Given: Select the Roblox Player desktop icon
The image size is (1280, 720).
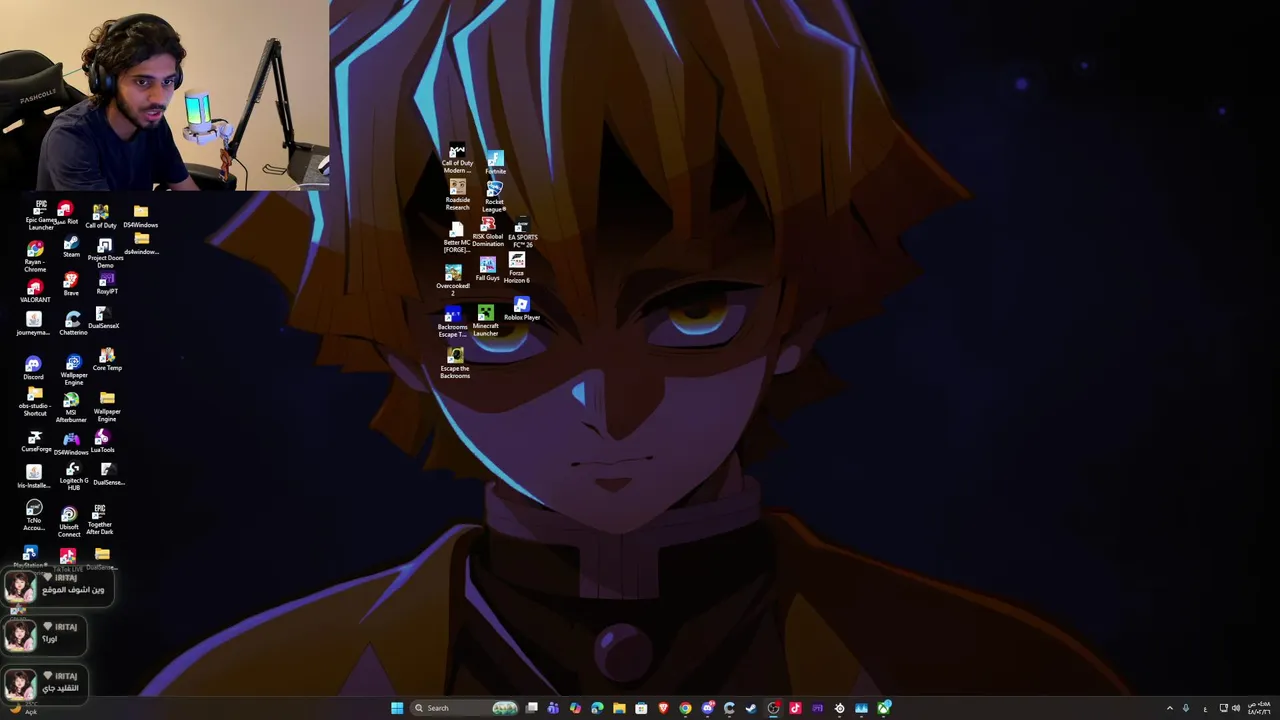Looking at the screenshot, I should (521, 309).
